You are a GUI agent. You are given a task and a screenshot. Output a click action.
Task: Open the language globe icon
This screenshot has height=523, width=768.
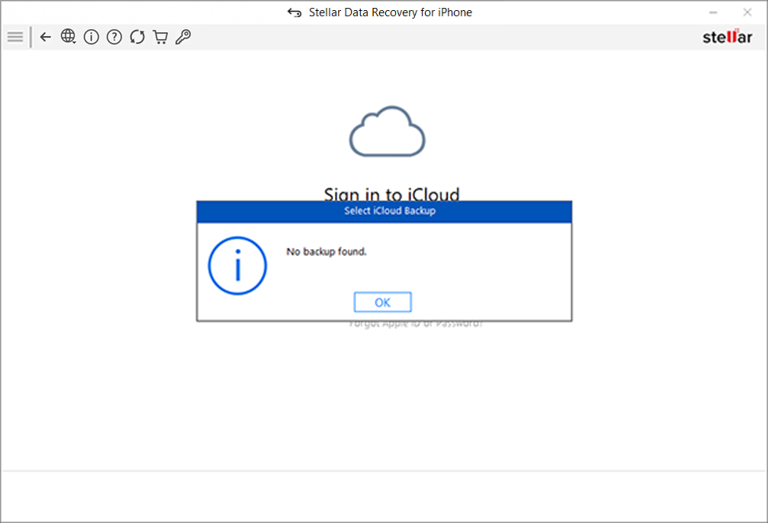[68, 36]
